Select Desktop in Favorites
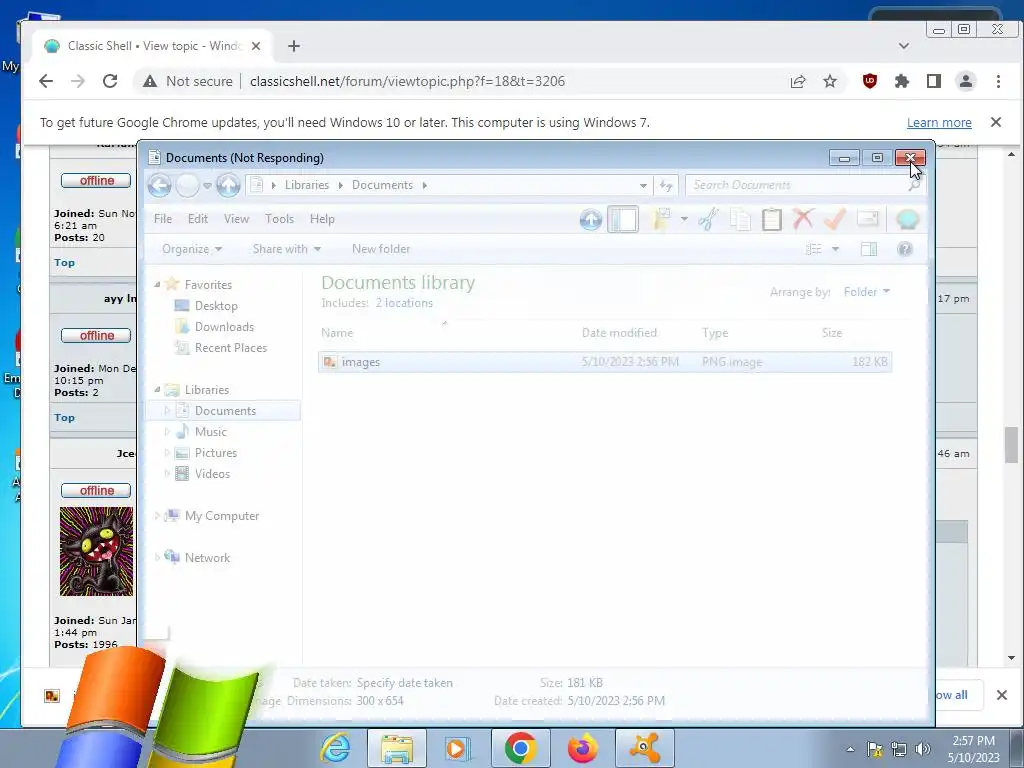Screen dimensions: 1024x768 point(216,306)
